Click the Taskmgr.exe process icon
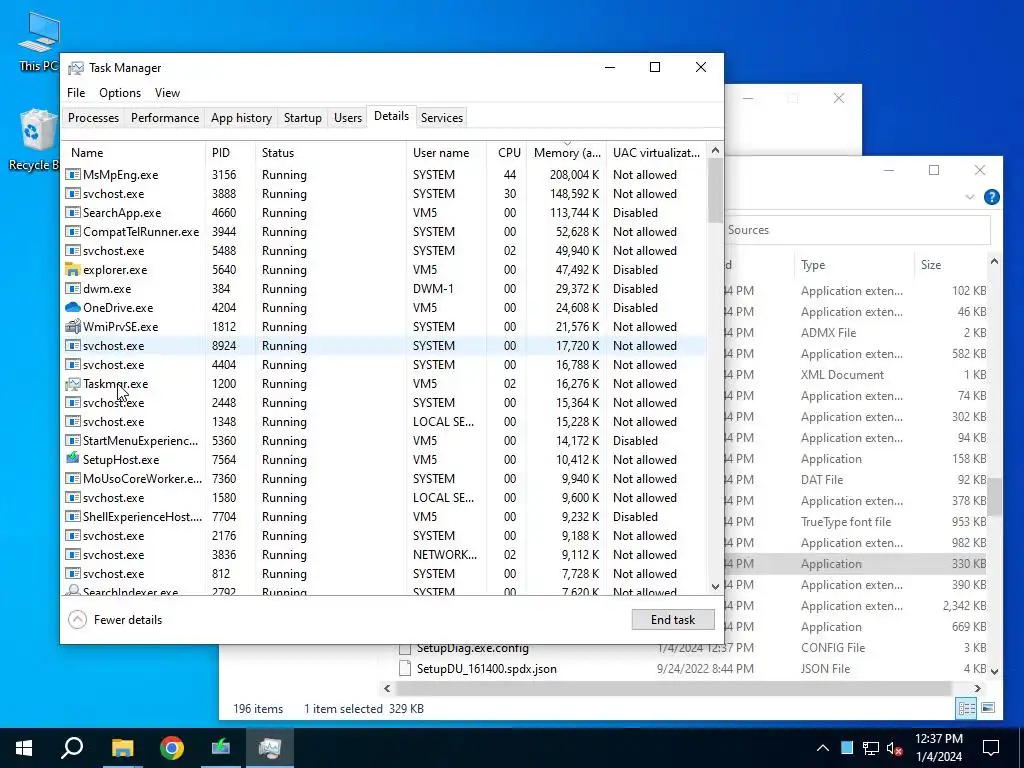Image resolution: width=1024 pixels, height=768 pixels. click(72, 384)
